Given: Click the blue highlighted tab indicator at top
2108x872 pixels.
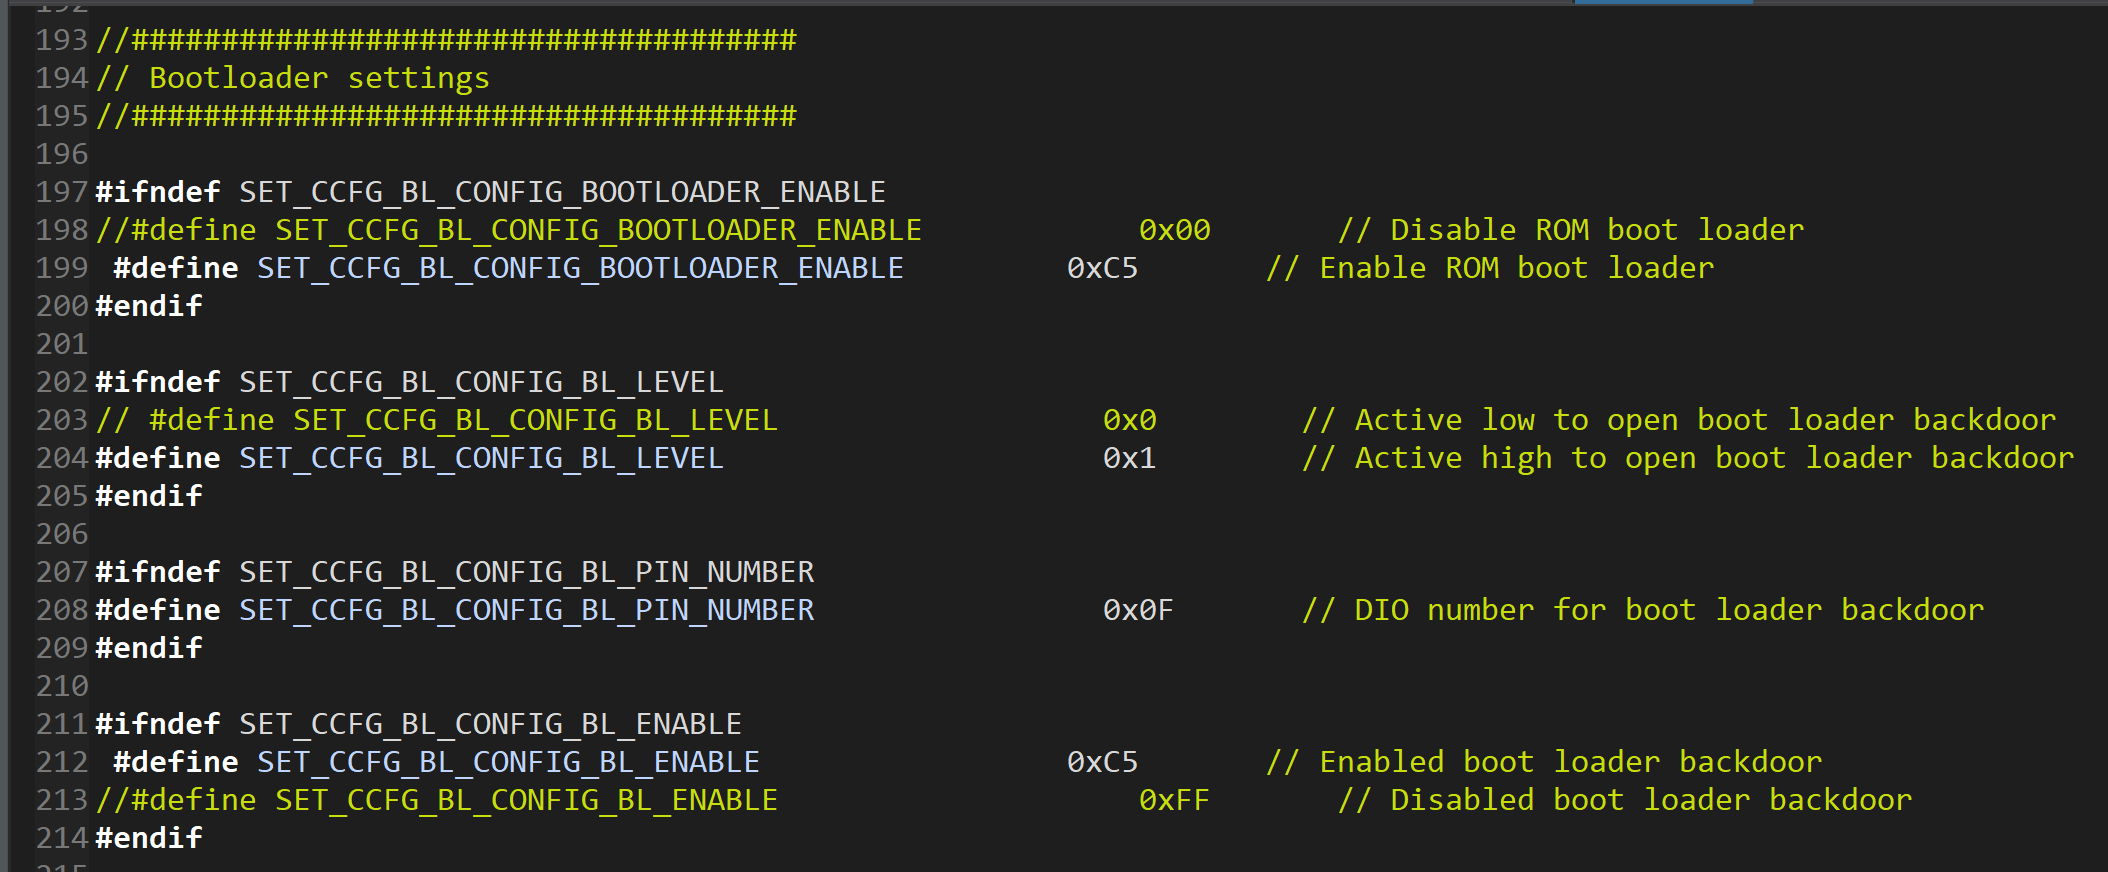Looking at the screenshot, I should (1663, 2).
